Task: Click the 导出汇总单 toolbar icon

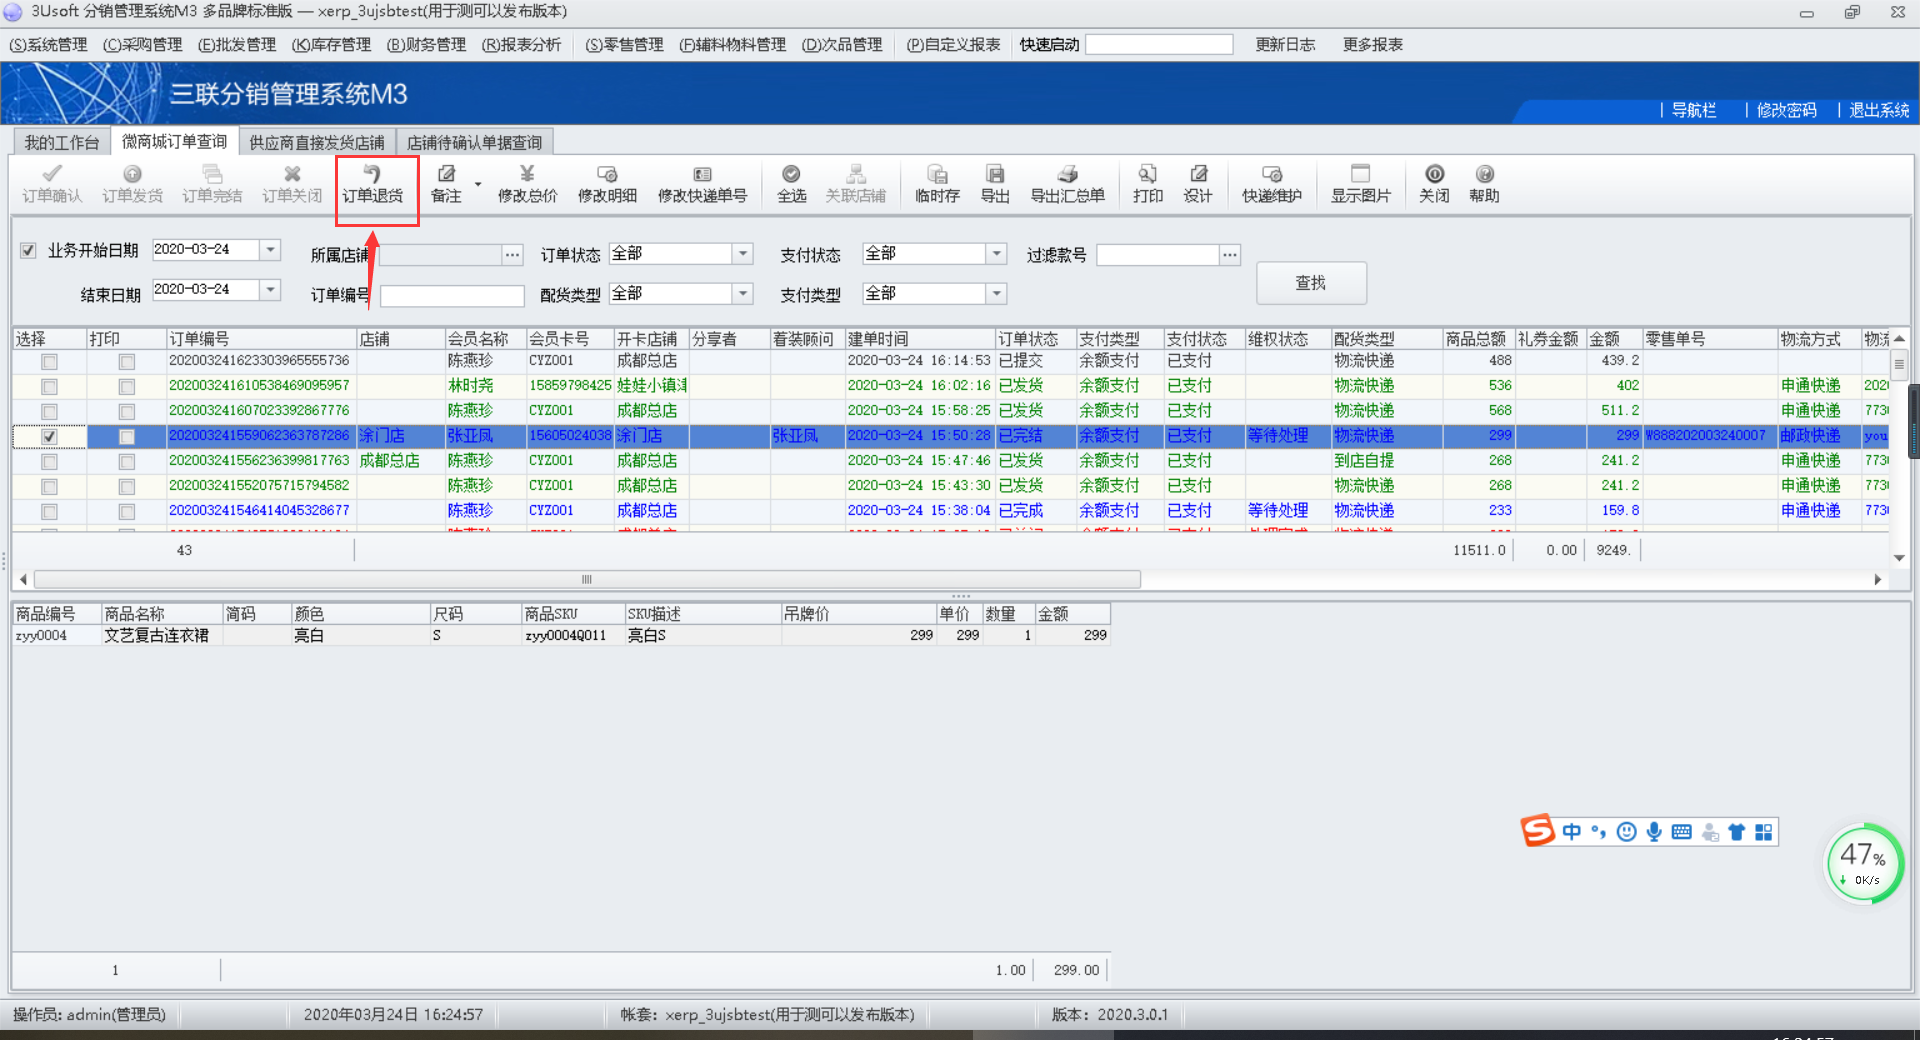Action: (x=1067, y=184)
